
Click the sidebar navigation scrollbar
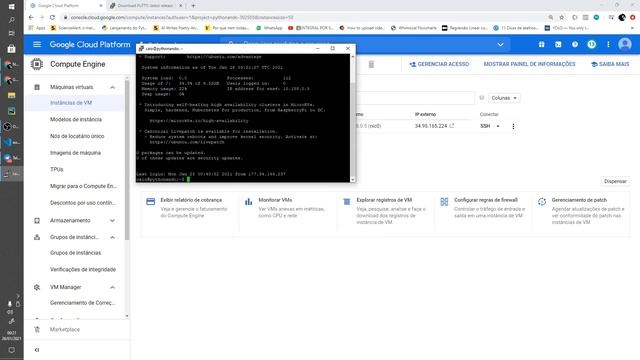(127, 159)
